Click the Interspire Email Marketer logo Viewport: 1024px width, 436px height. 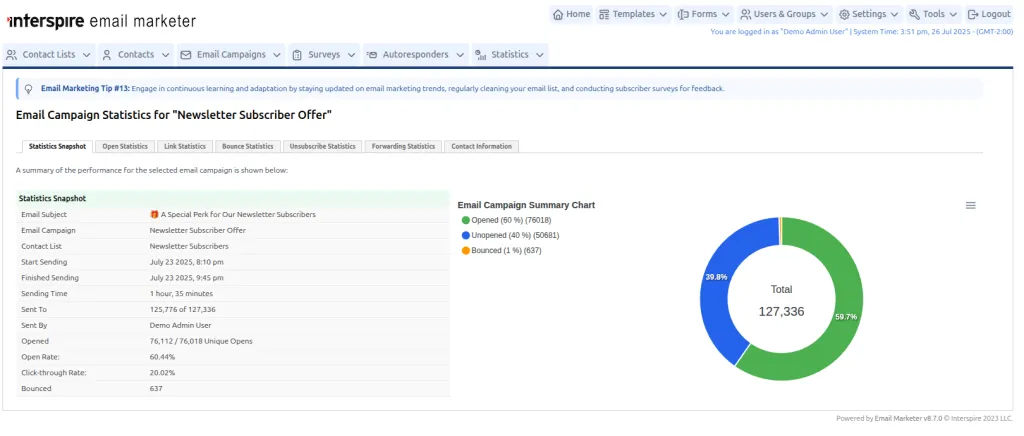point(101,21)
